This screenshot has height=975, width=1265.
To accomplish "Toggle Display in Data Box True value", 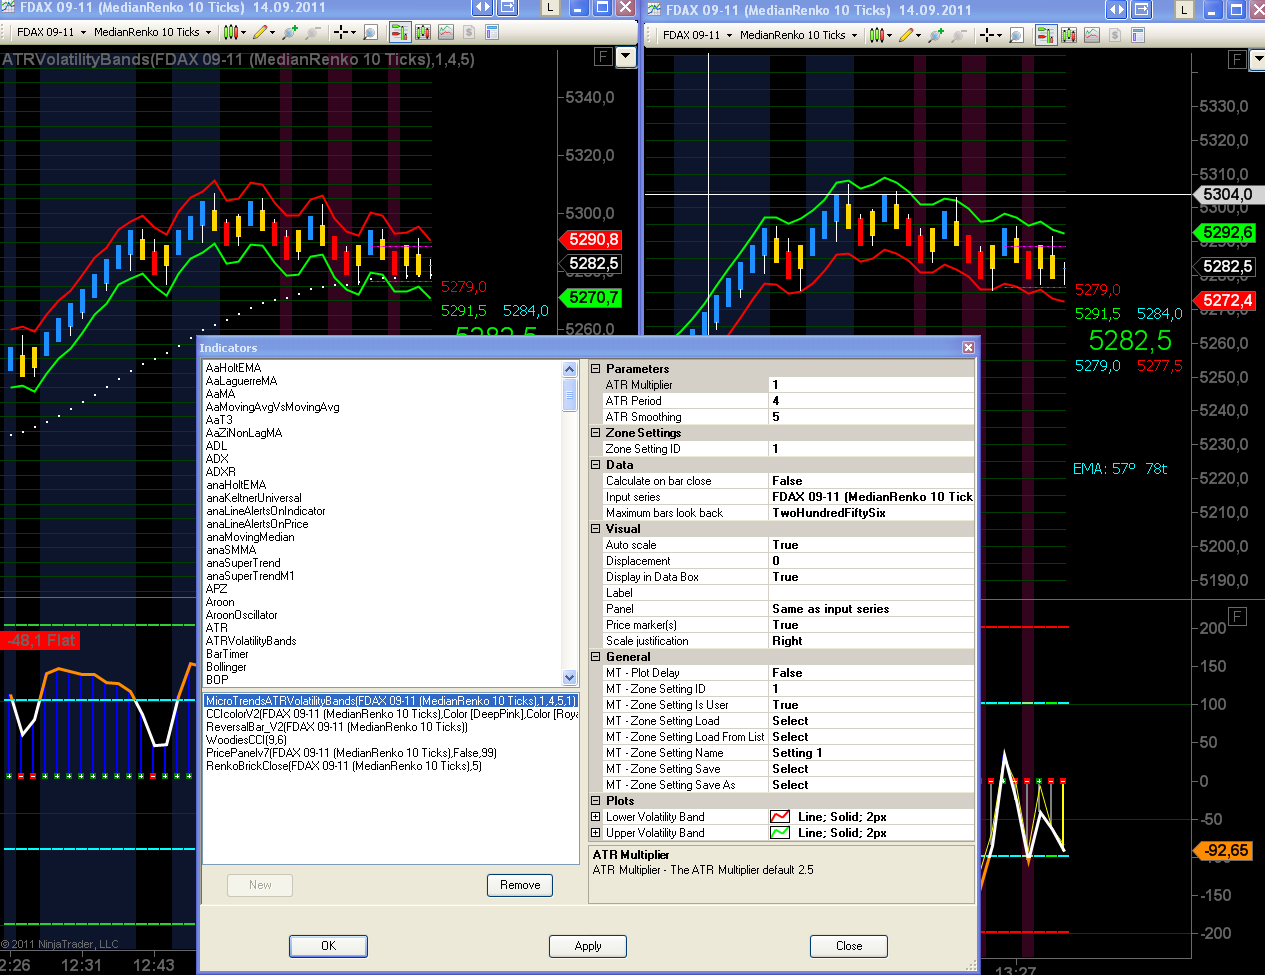I will click(871, 577).
